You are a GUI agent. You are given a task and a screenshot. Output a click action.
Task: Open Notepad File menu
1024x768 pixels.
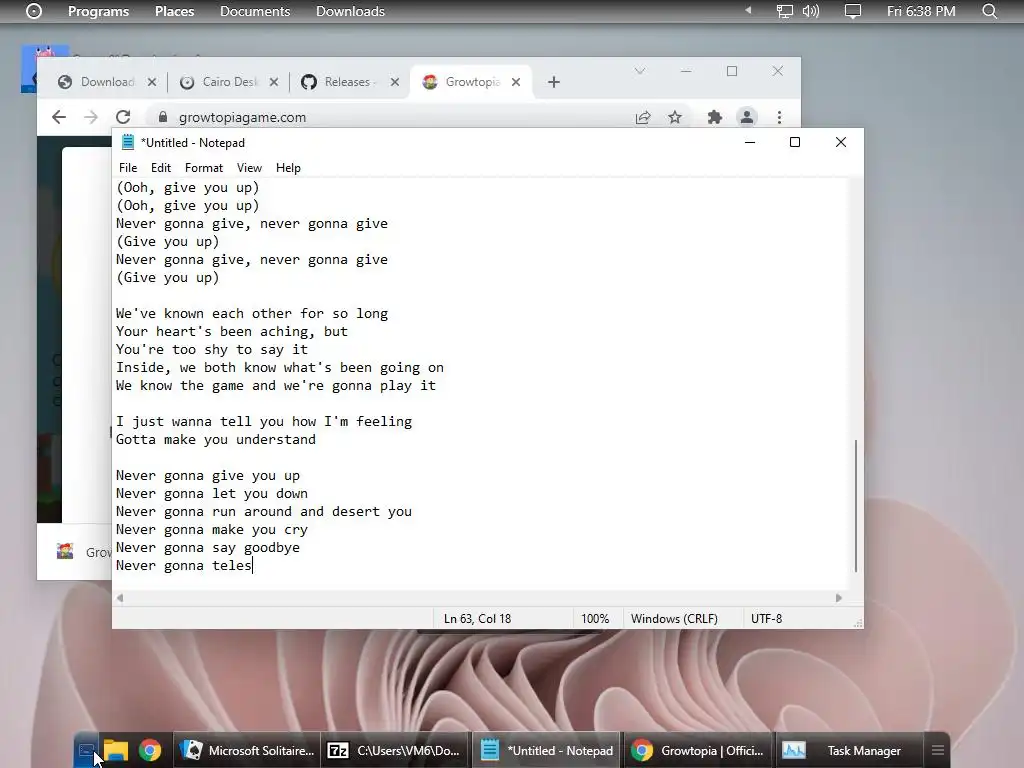point(128,168)
